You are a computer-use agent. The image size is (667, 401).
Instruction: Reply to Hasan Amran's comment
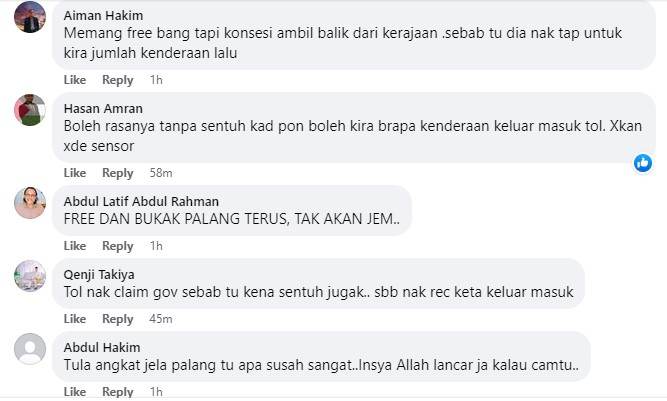[117, 173]
